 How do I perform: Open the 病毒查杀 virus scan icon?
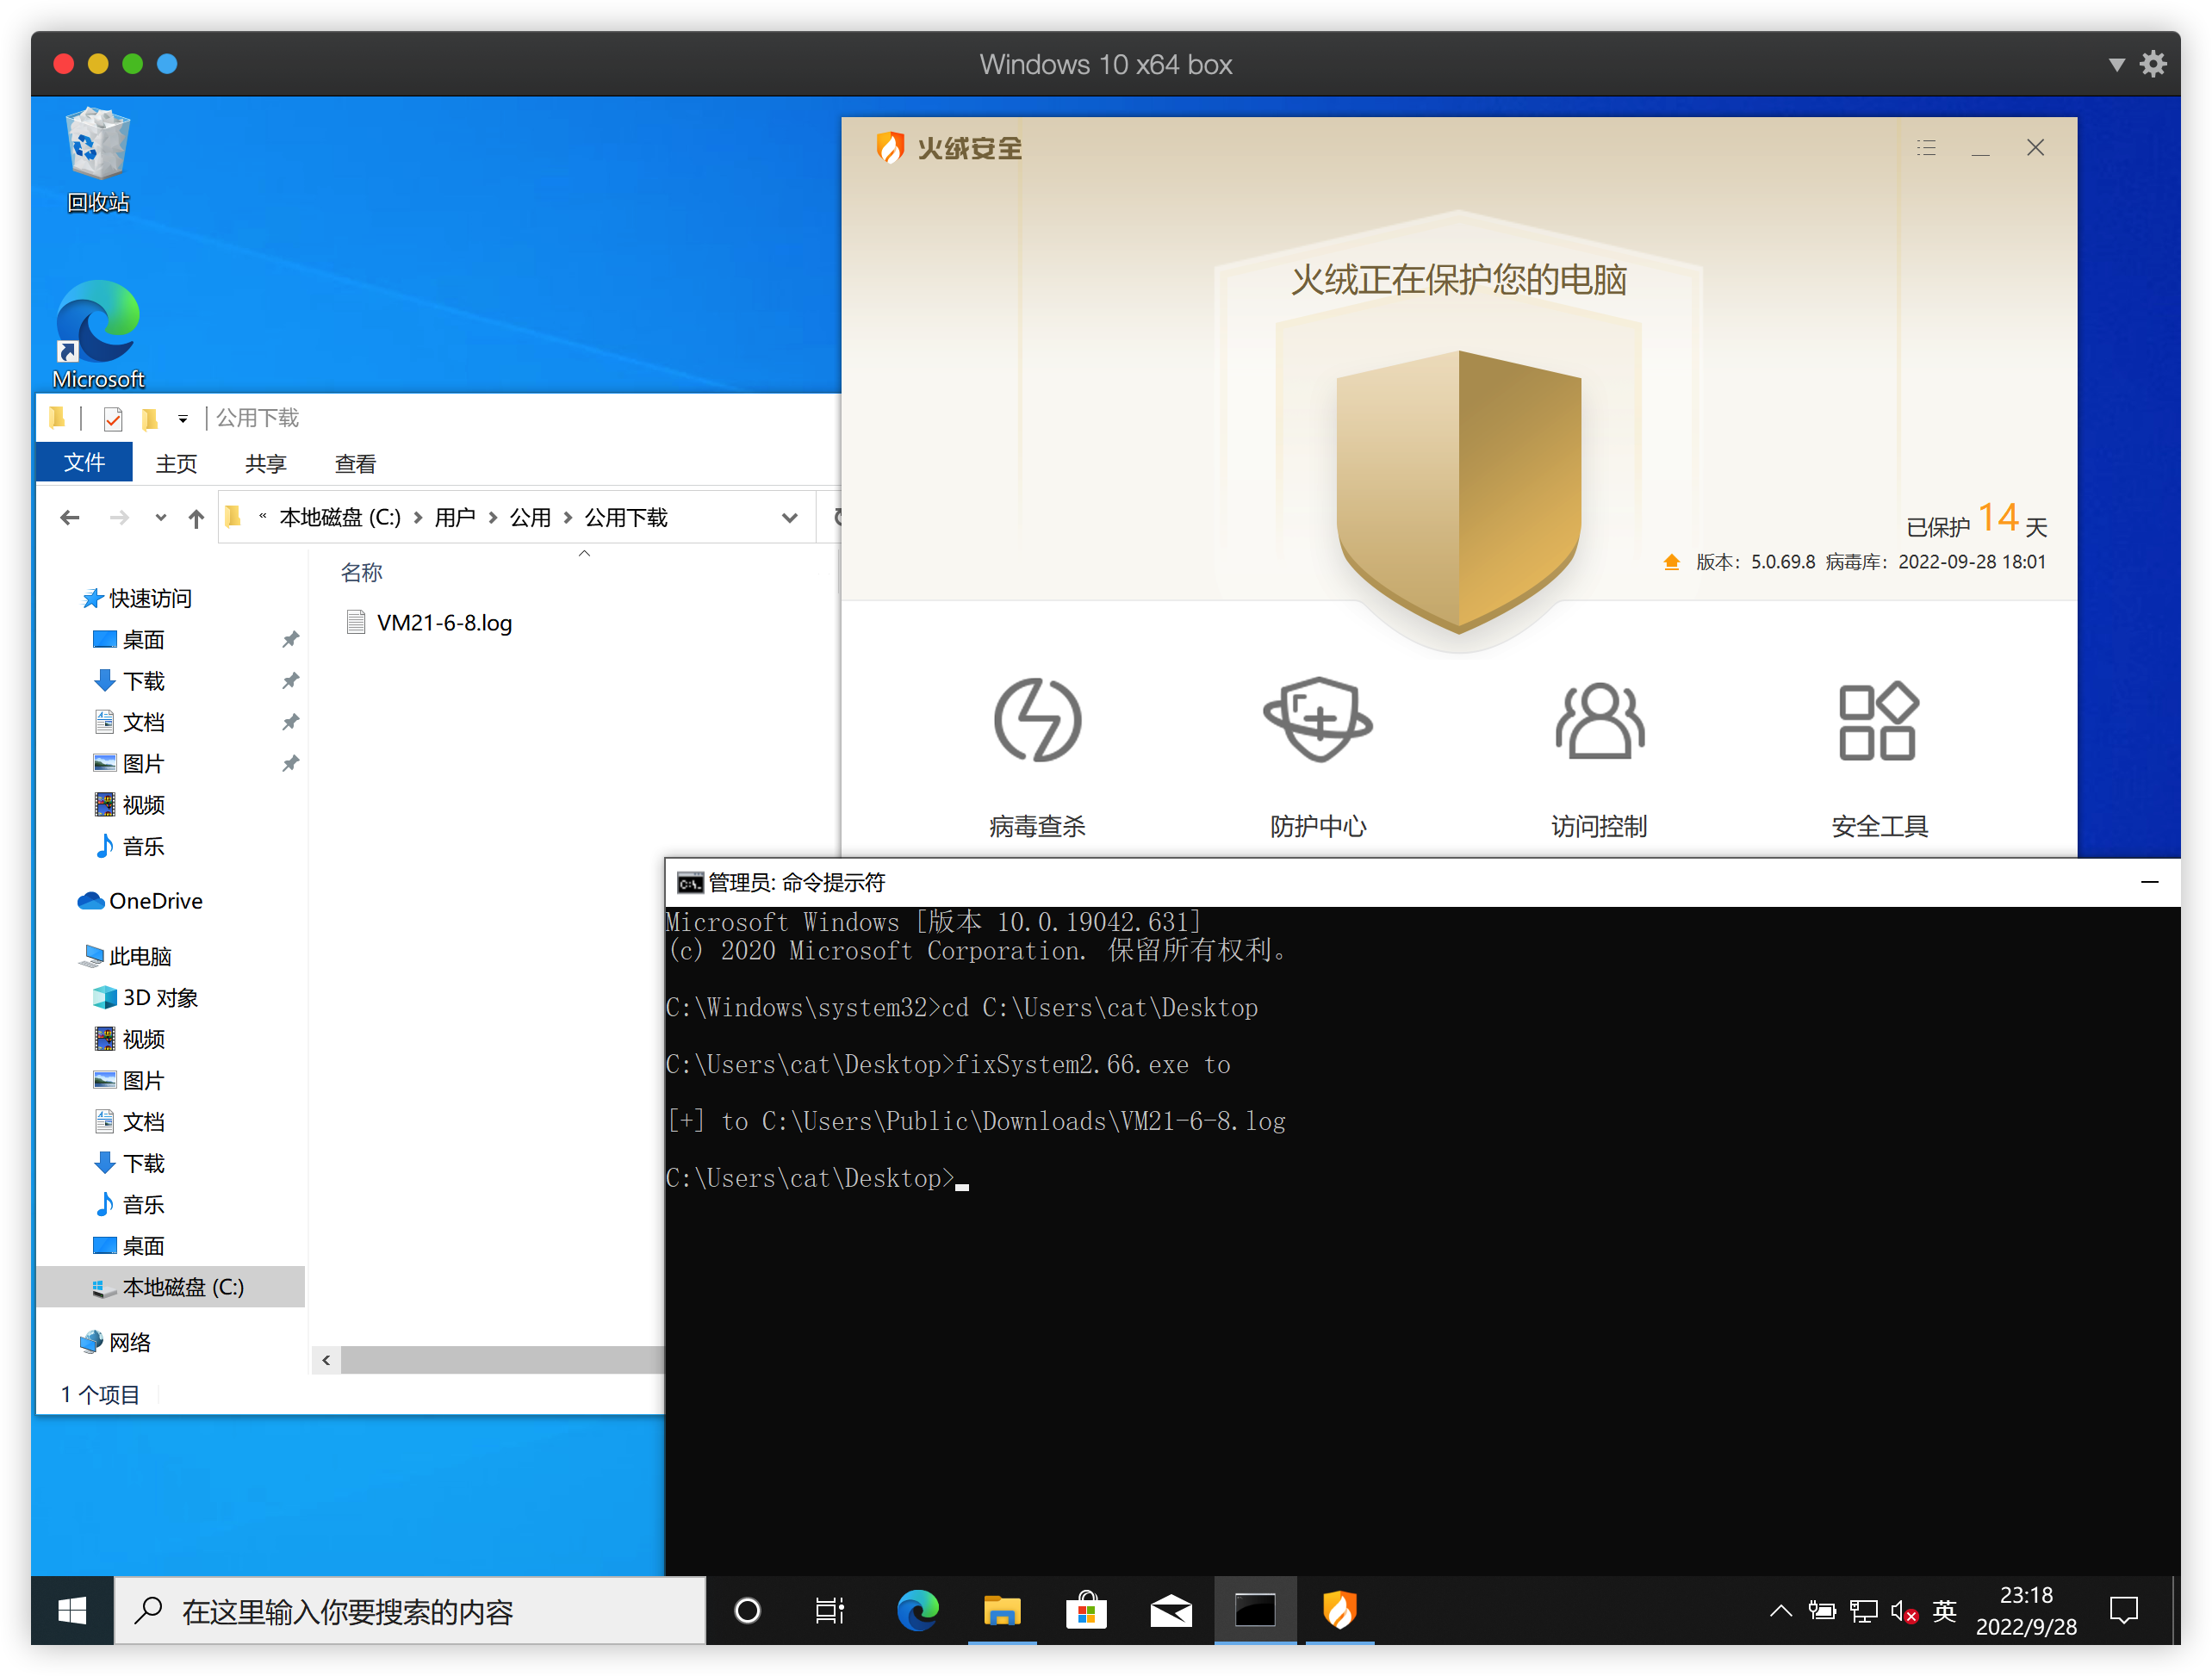click(x=1037, y=721)
